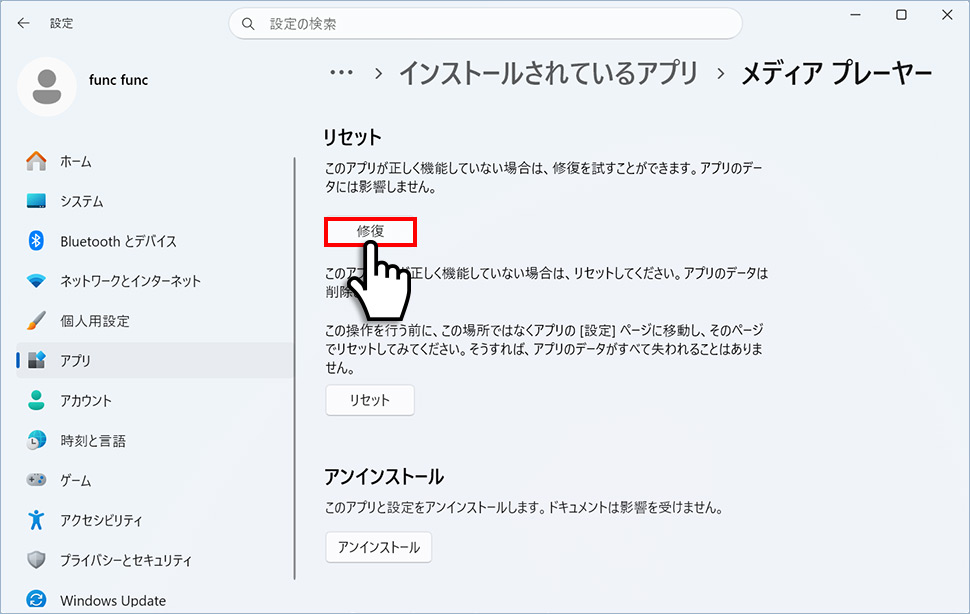
Task: Click the システム monitor icon
Action: 36,201
